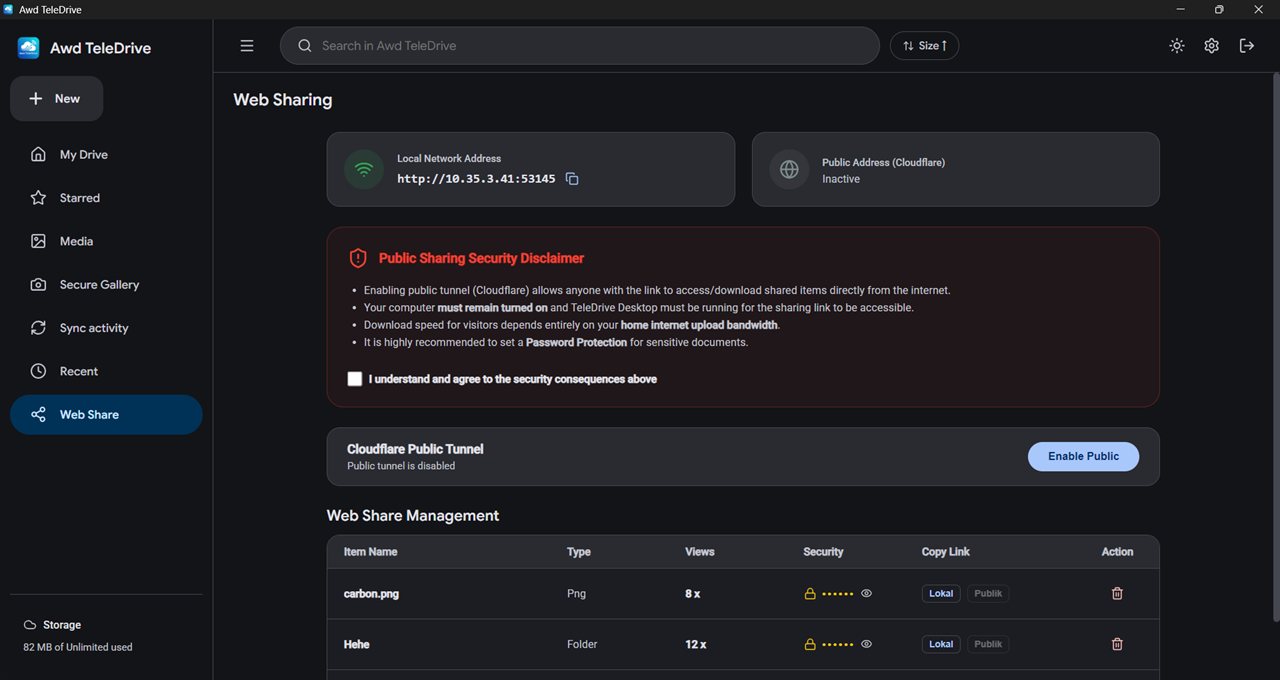Switch light/dark theme with sun icon

pyautogui.click(x=1177, y=46)
